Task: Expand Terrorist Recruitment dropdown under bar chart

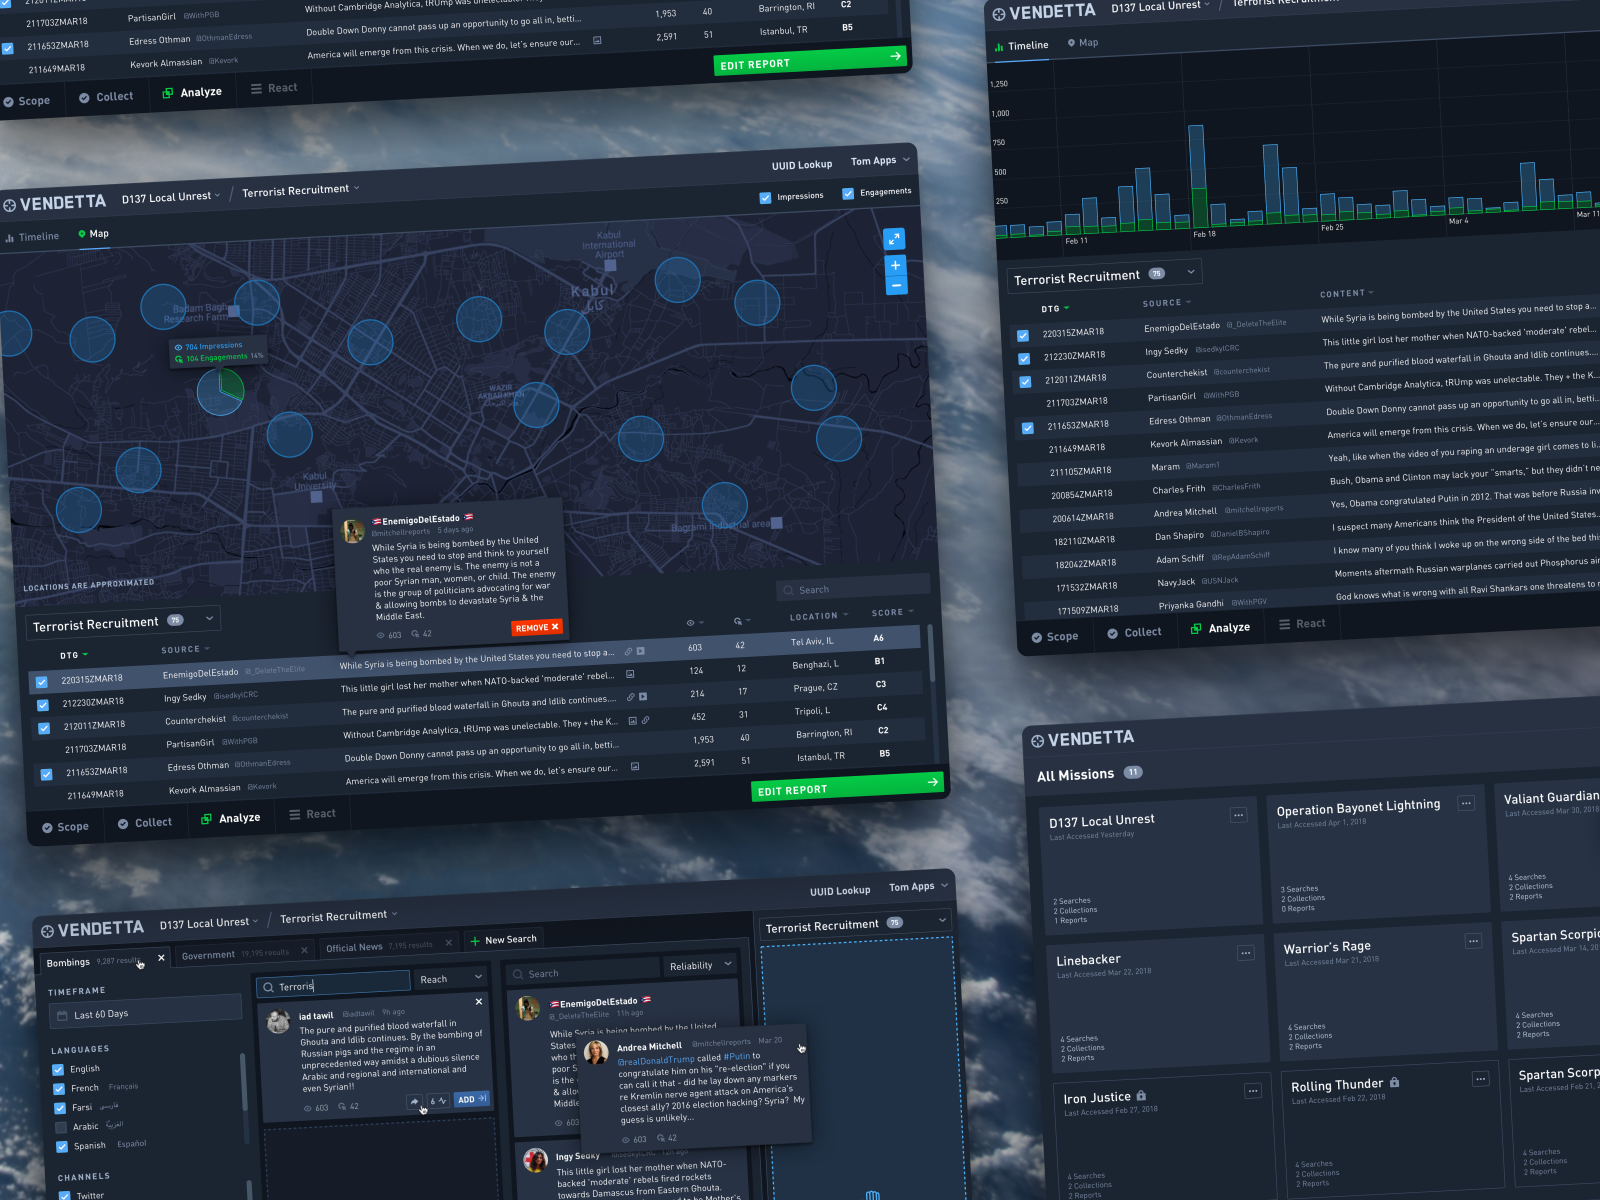Action: coord(1105,276)
